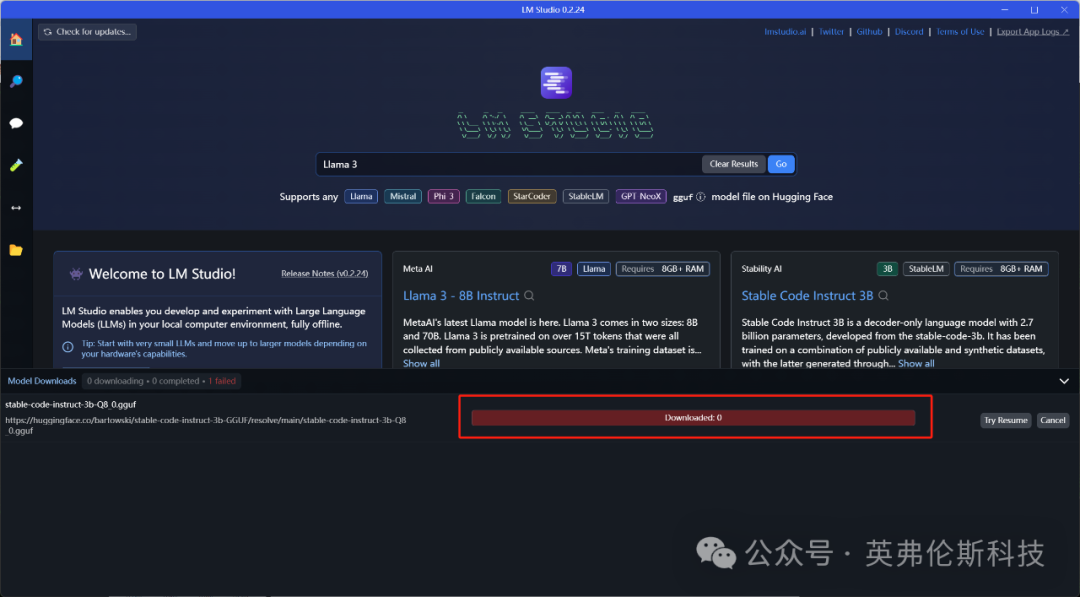Open the AI Chat bubble sidebar icon
Image resolution: width=1080 pixels, height=597 pixels.
pos(16,123)
